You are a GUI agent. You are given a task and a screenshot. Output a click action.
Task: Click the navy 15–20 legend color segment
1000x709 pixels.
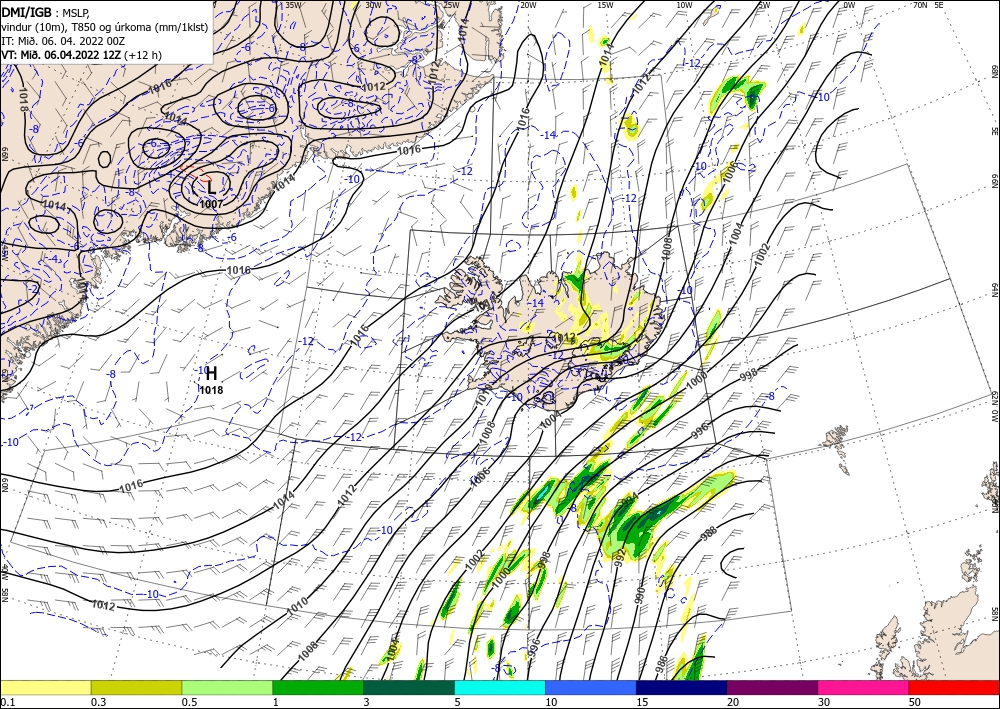coord(682,688)
